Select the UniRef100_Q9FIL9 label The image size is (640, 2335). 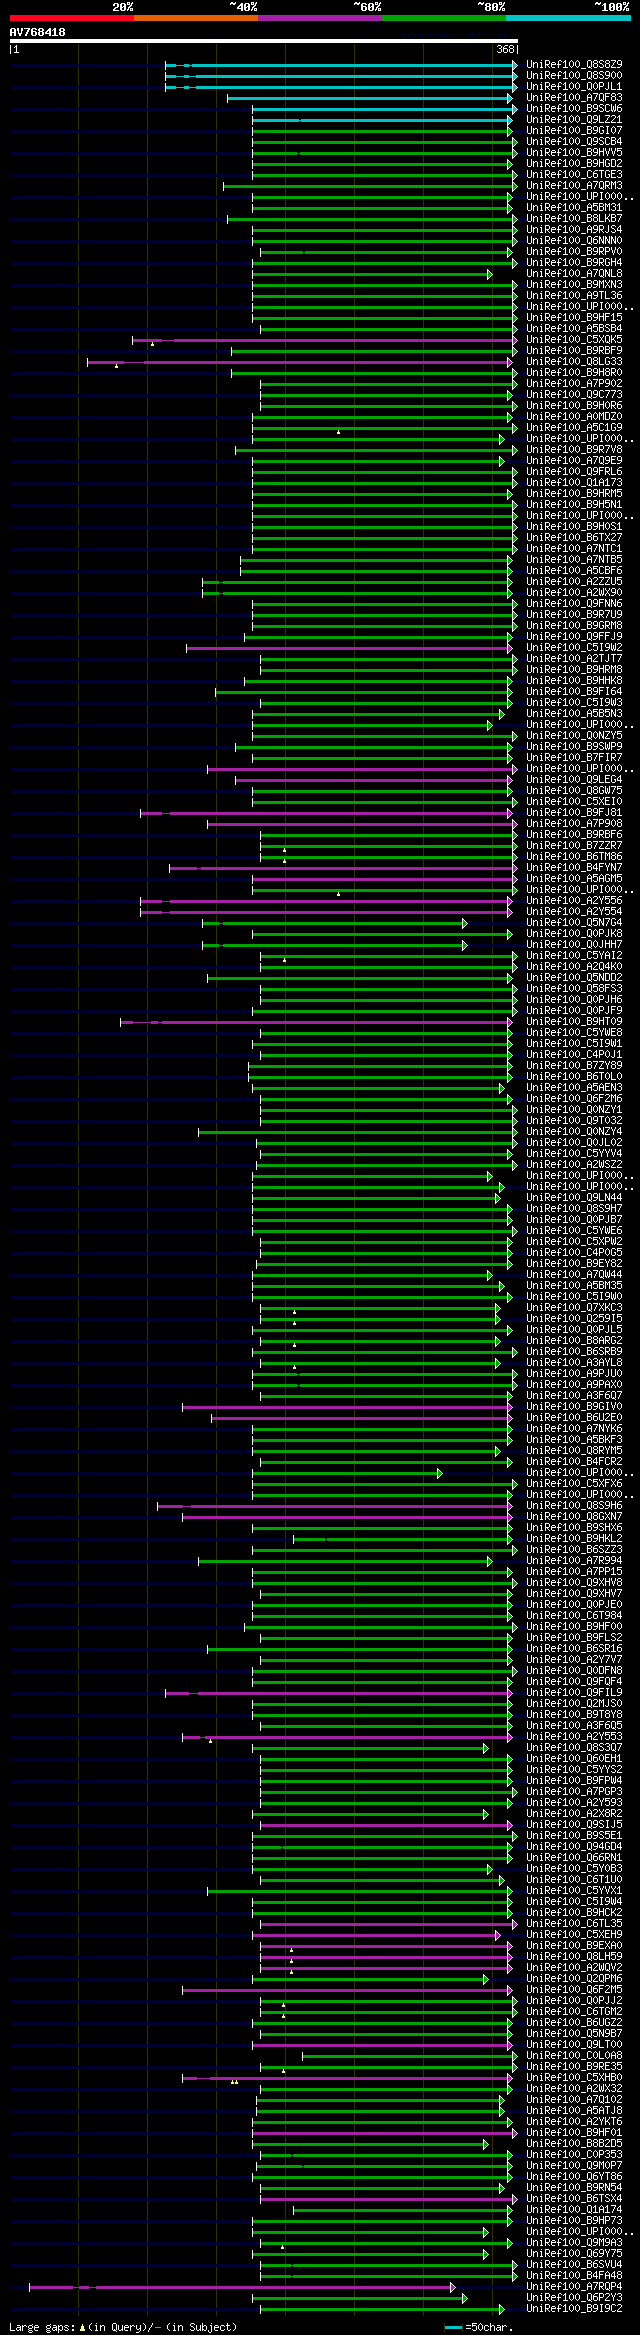pos(574,1692)
